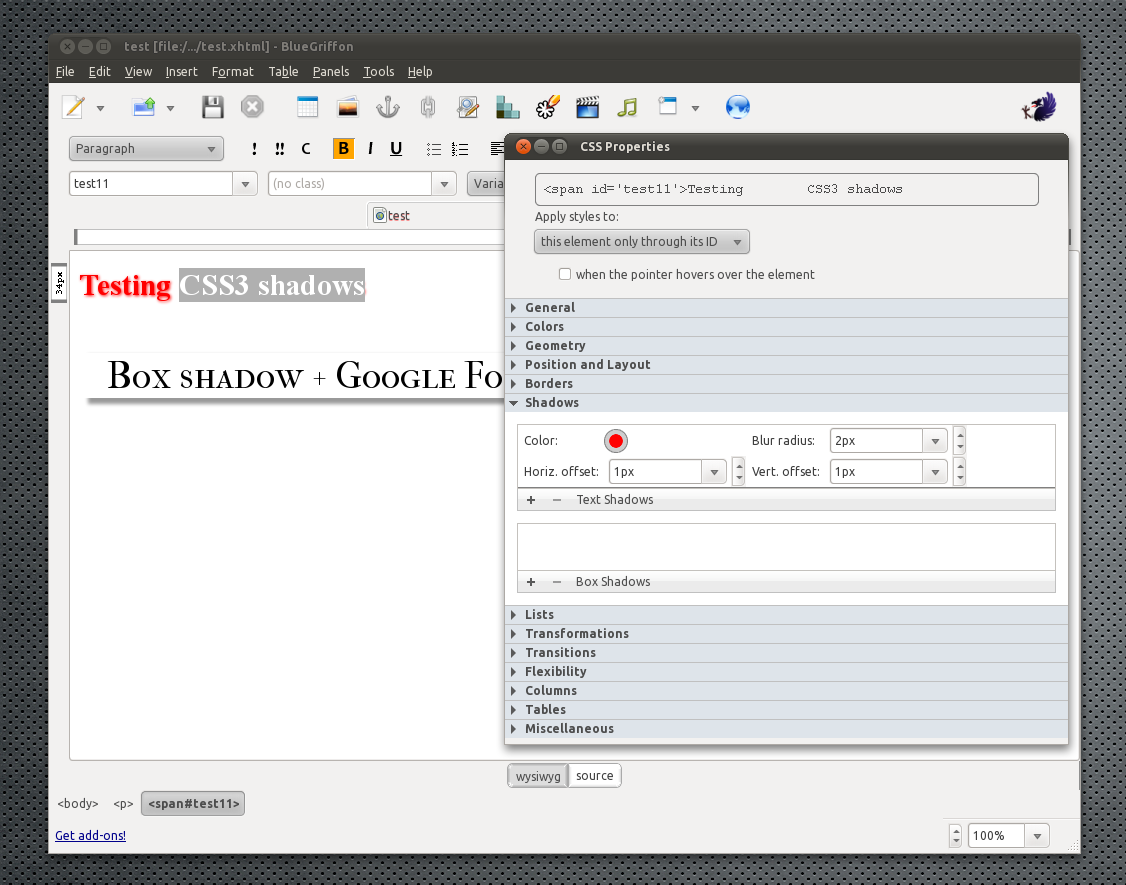Toggle code formatting with the C icon

(306, 149)
